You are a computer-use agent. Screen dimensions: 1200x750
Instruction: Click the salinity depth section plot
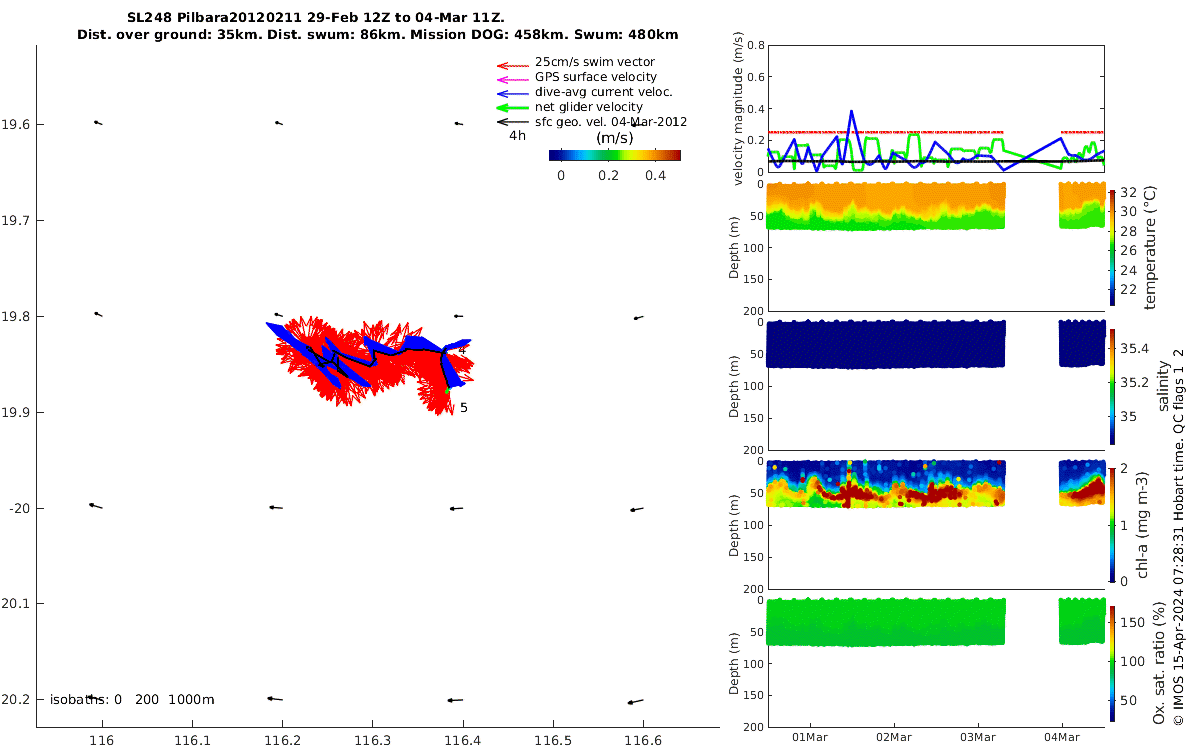coord(935,385)
